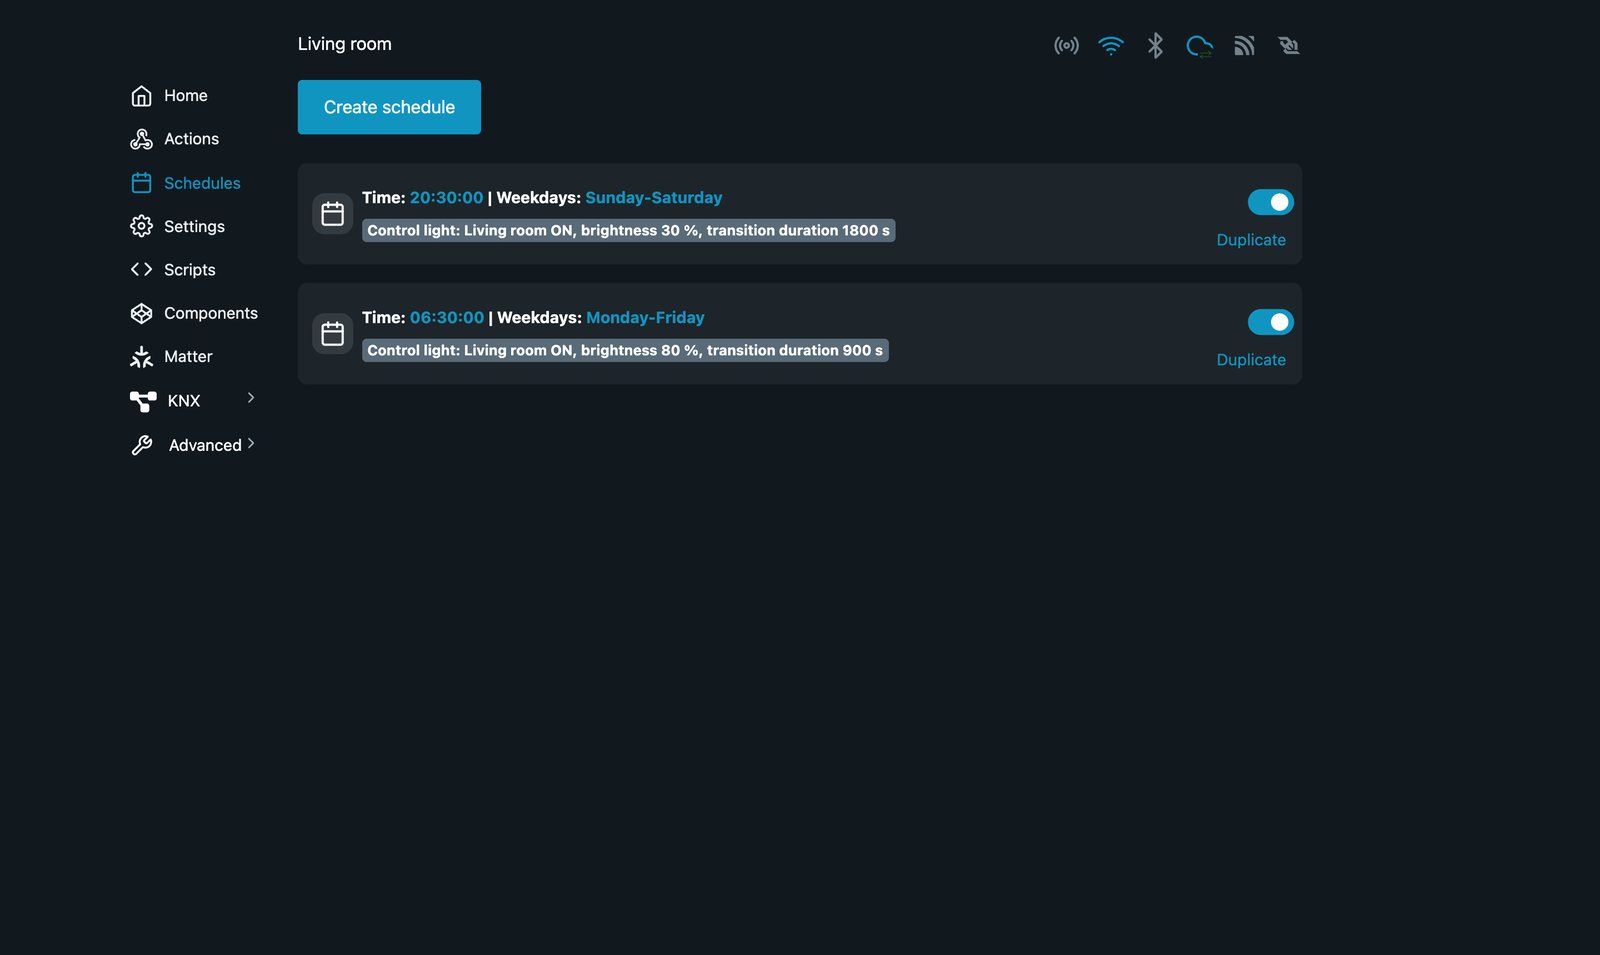
Task: Duplicate the 20:30:00 schedule
Action: tap(1251, 240)
